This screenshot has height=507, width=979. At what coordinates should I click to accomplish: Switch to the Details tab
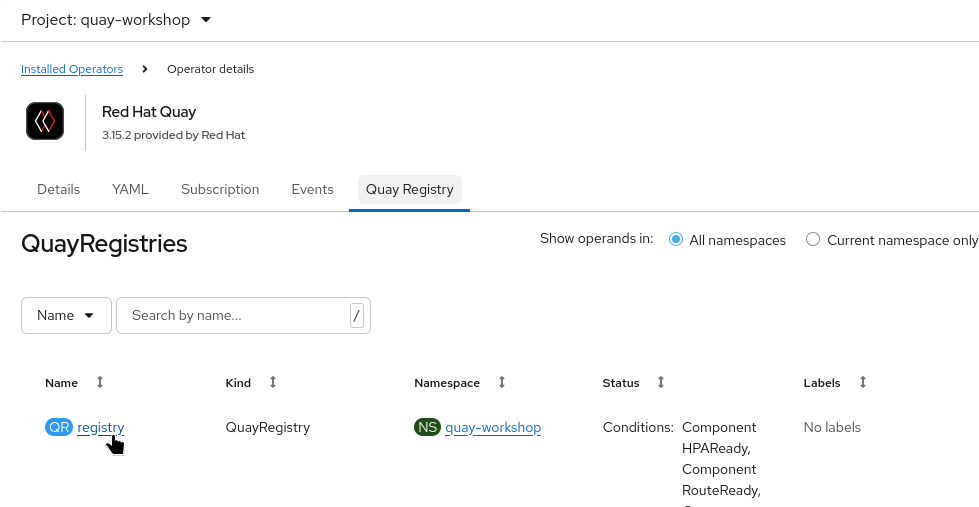pyautogui.click(x=58, y=189)
